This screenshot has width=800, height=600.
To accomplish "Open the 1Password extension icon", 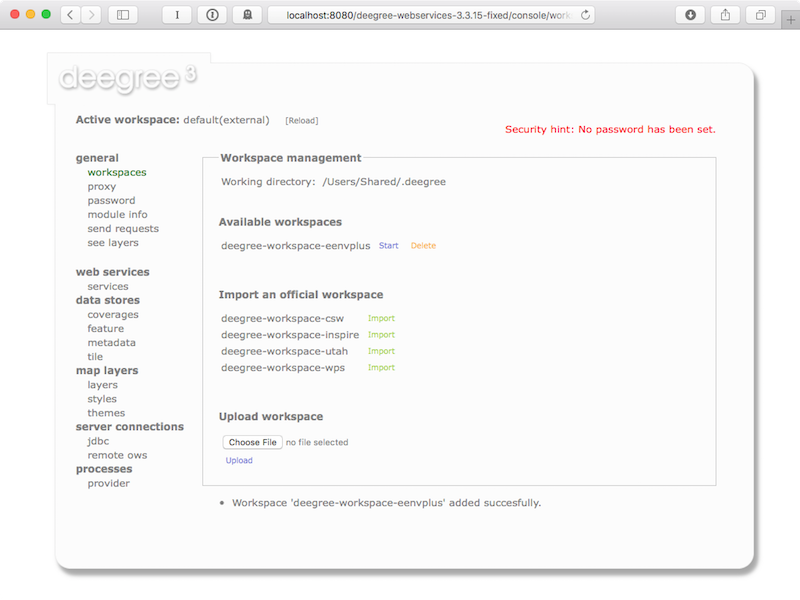I will click(212, 15).
